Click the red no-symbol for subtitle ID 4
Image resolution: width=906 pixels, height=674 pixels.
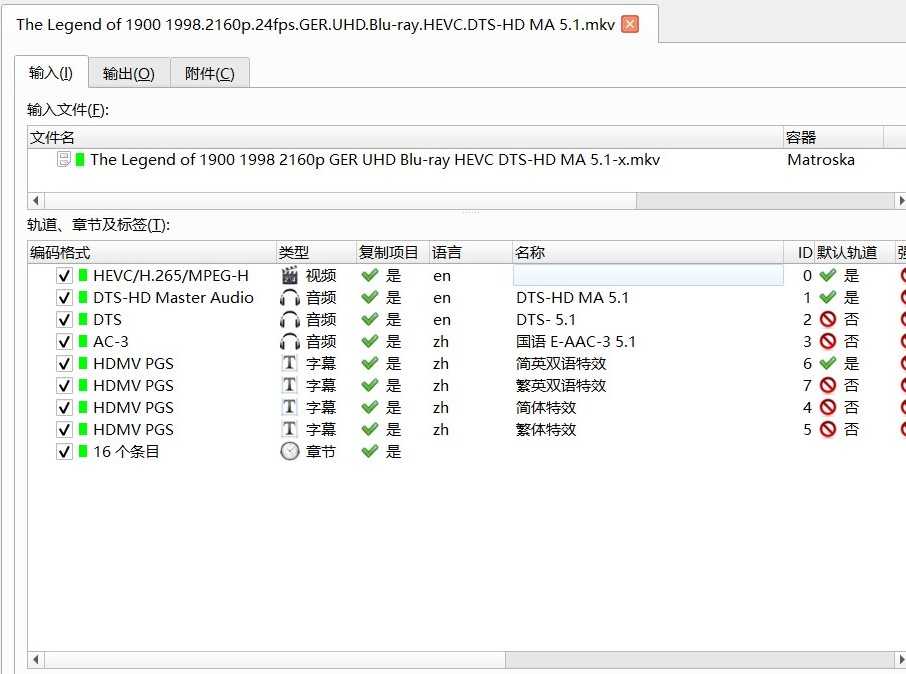(x=828, y=407)
